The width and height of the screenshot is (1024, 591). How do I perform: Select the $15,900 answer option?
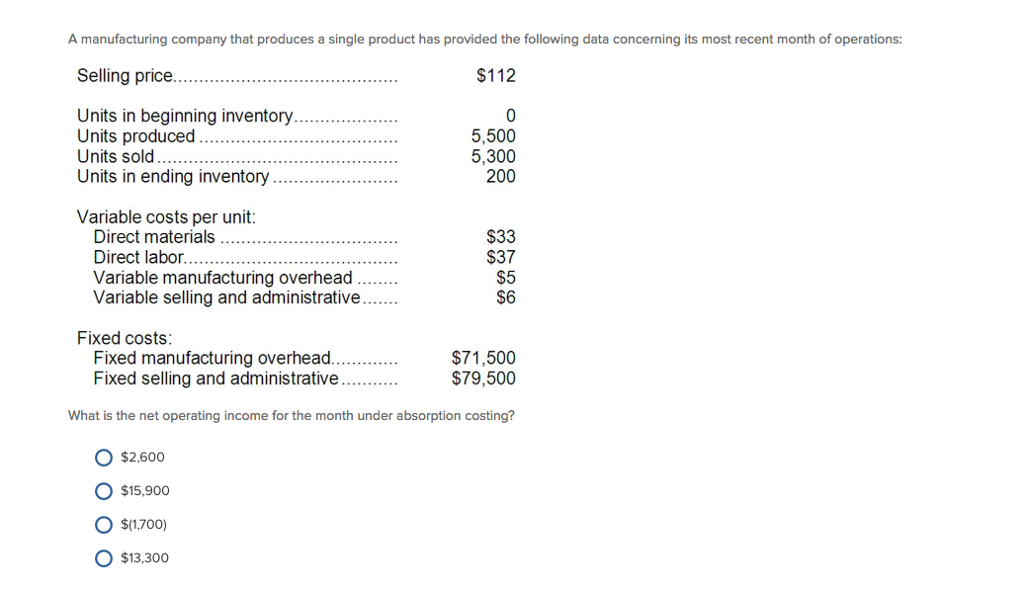(x=103, y=491)
